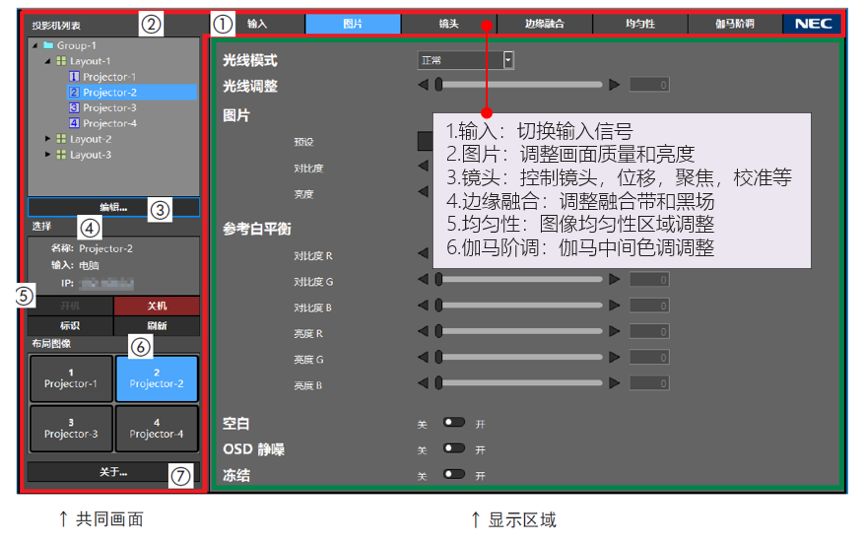The height and width of the screenshot is (545, 865).
Task: Click the left arrow of the 光线调整 slider
Action: (422, 85)
